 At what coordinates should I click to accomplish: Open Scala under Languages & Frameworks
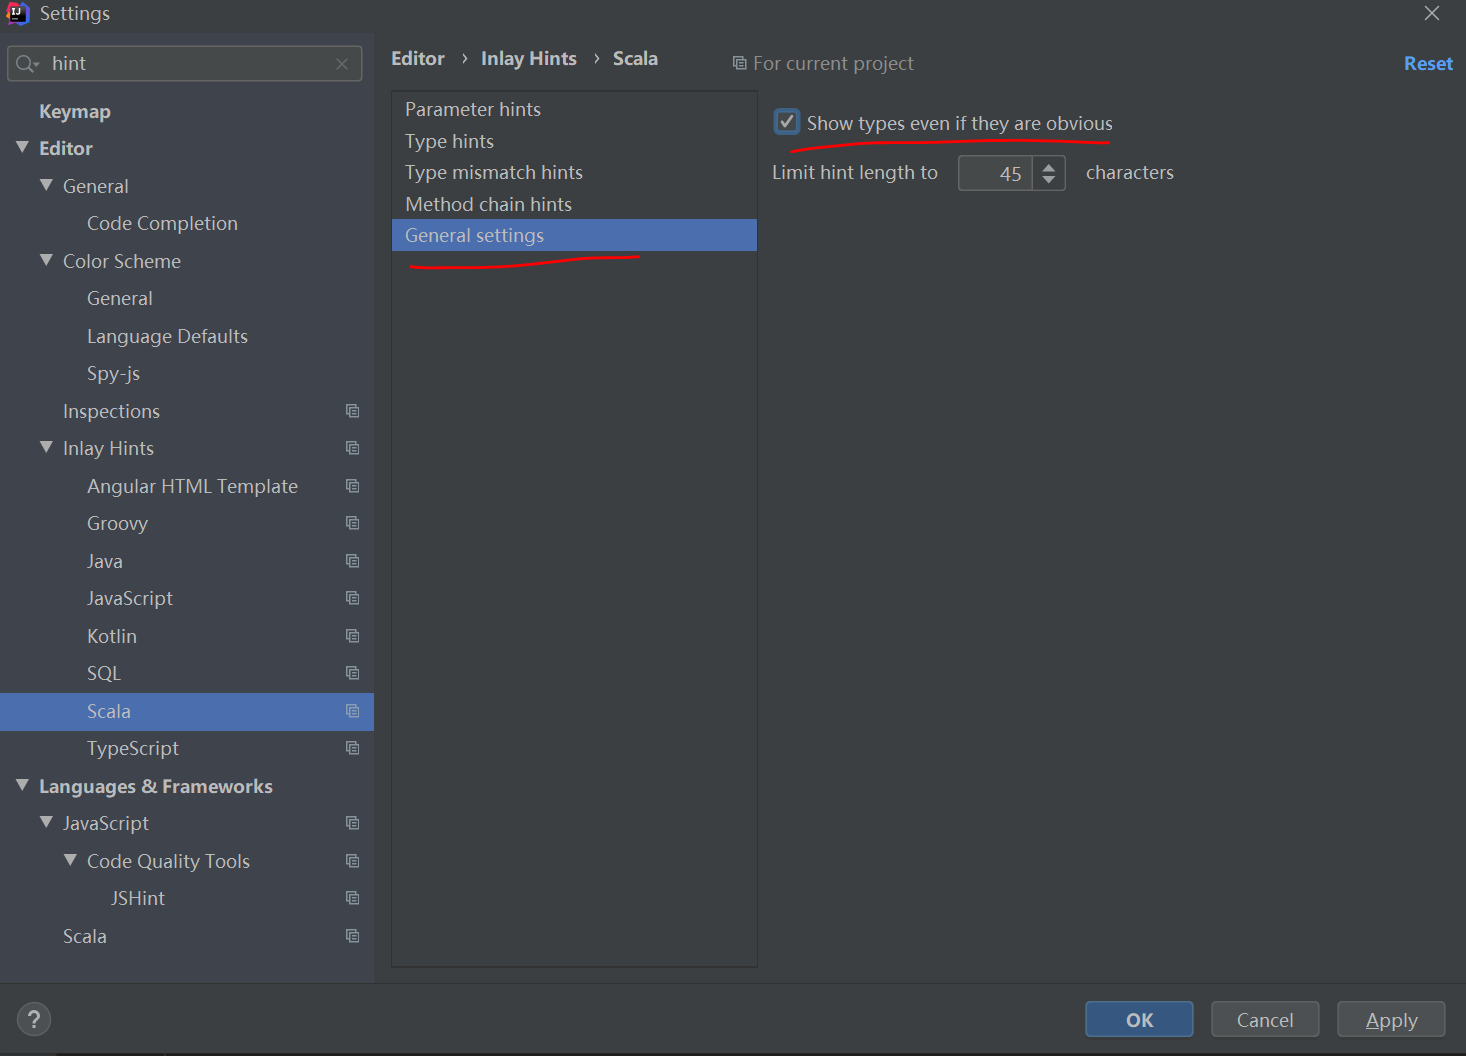click(85, 936)
